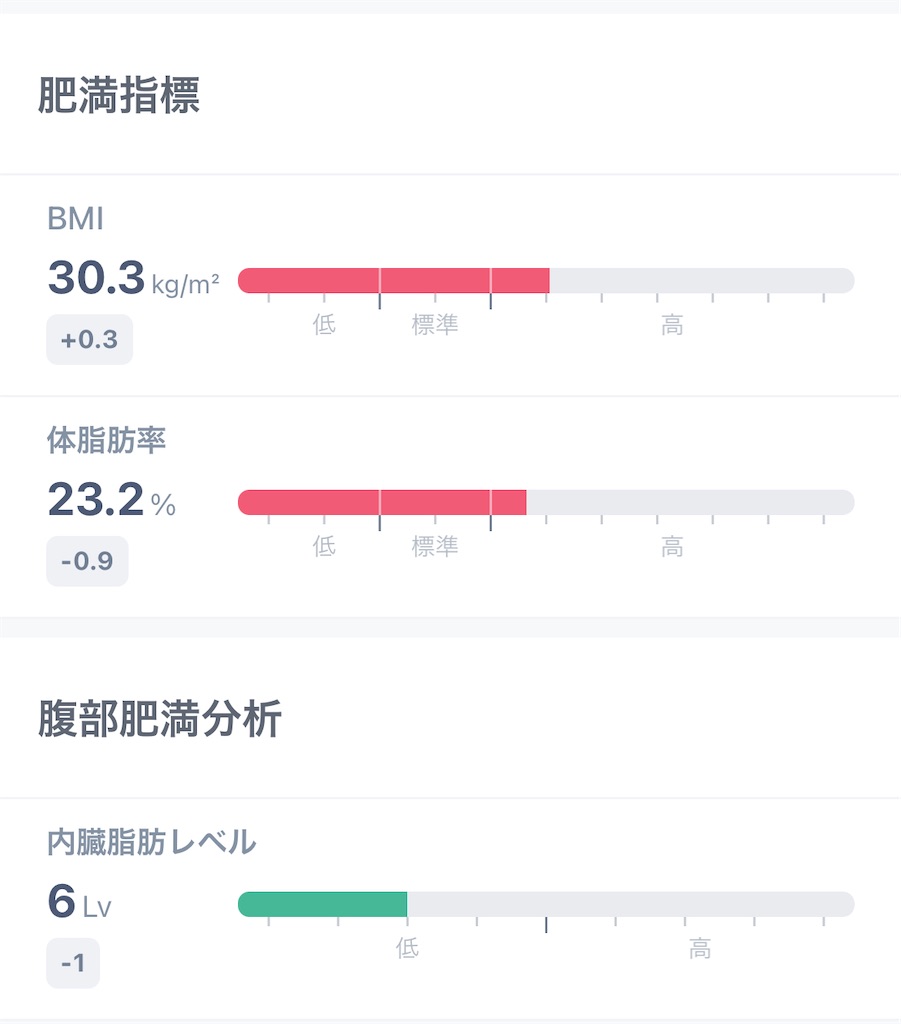Tap the +0.3 BMI change badge
901x1024 pixels.
[89, 340]
